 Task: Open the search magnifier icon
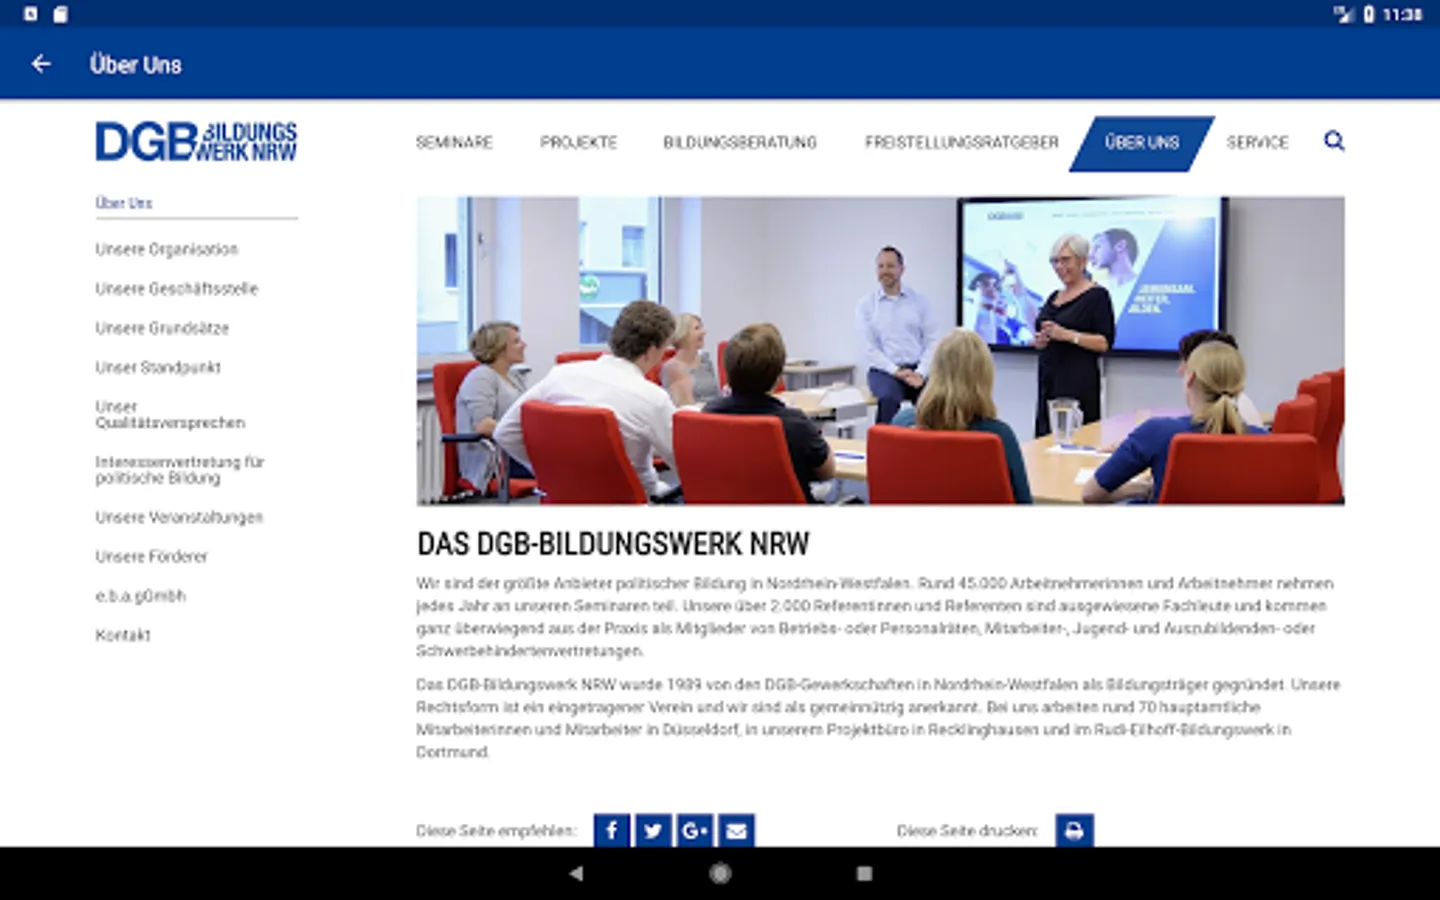1334,141
